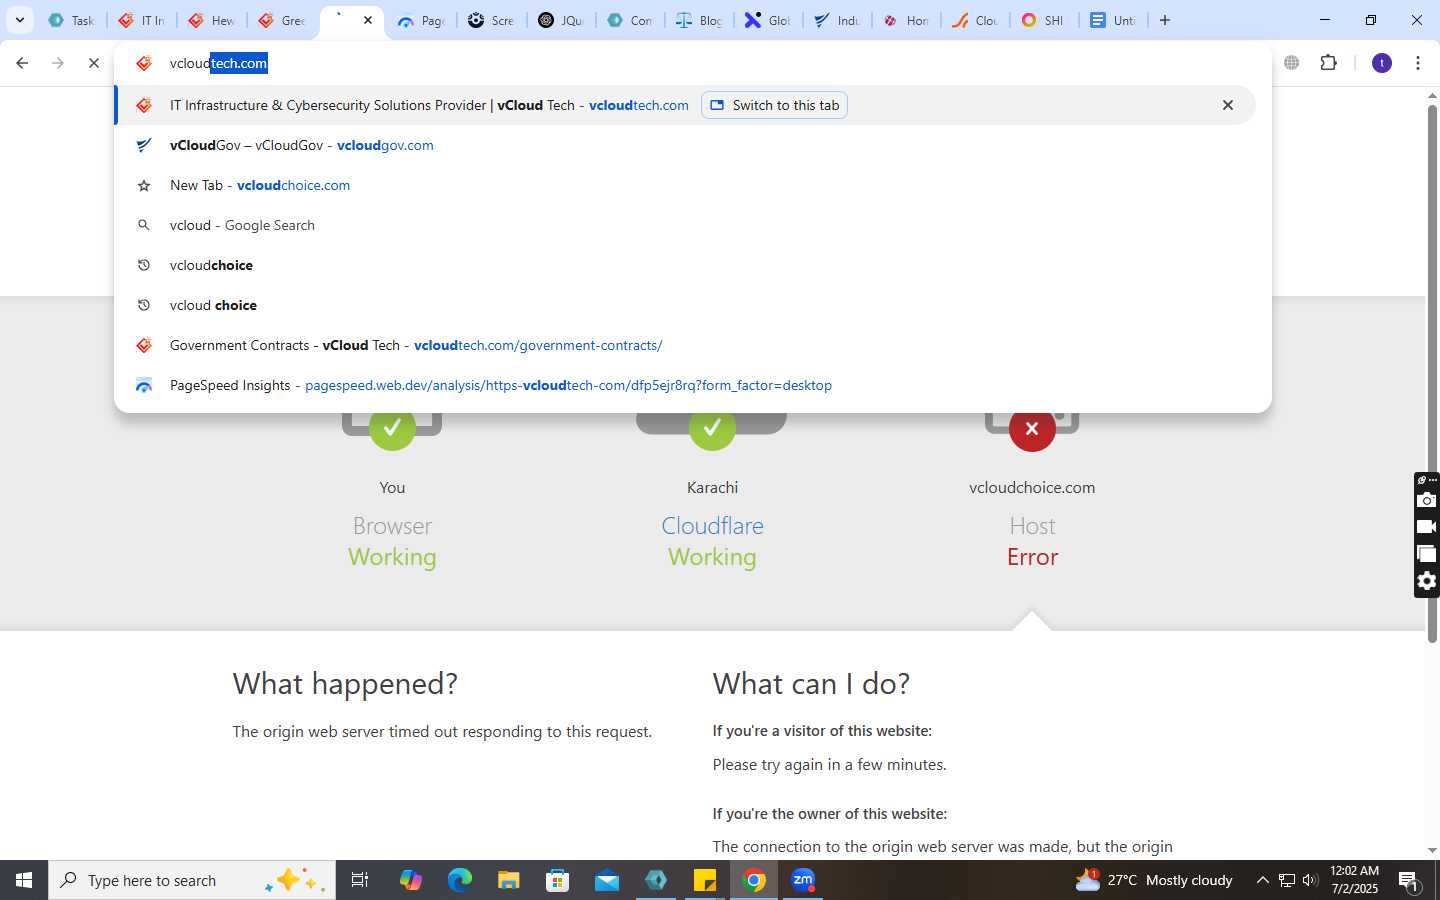Open the weather widget showing 27°C
The image size is (1440, 900).
point(1153,880)
